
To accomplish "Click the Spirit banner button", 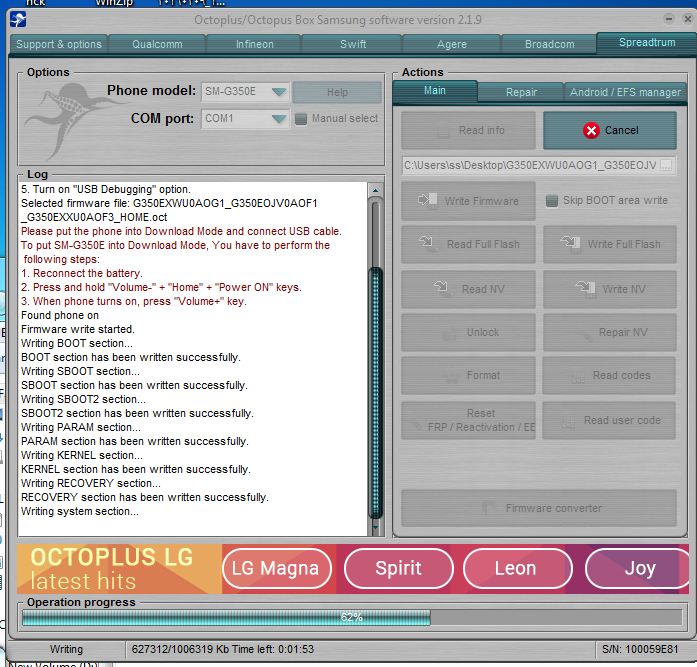I will pyautogui.click(x=398, y=568).
